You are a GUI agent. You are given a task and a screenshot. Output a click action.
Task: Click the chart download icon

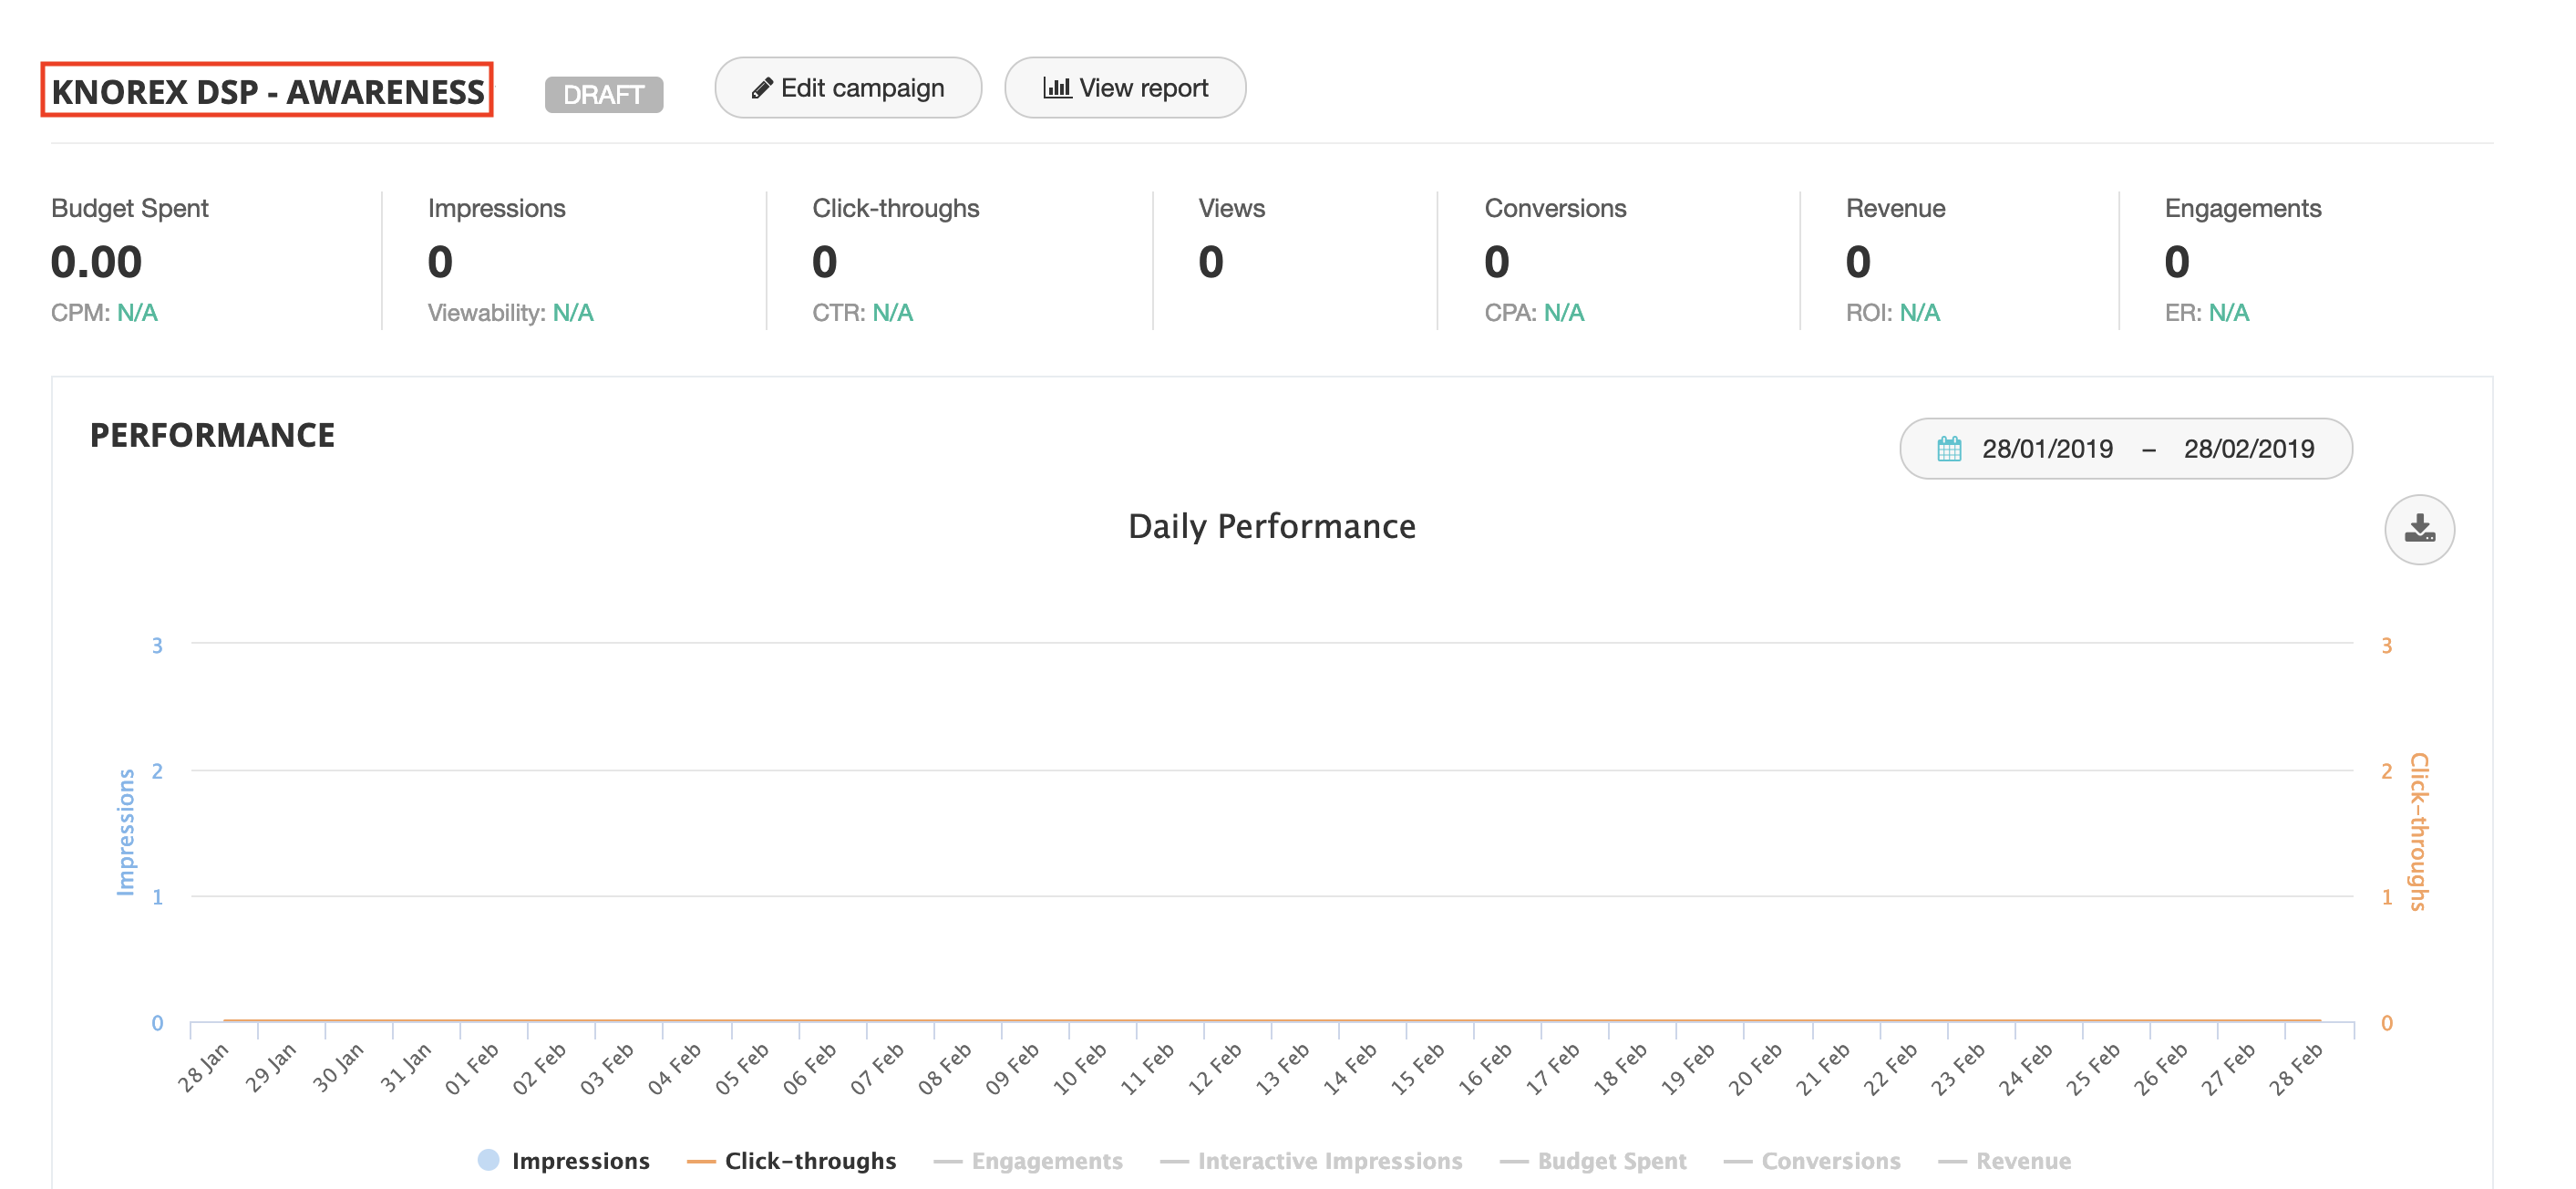pyautogui.click(x=2418, y=529)
